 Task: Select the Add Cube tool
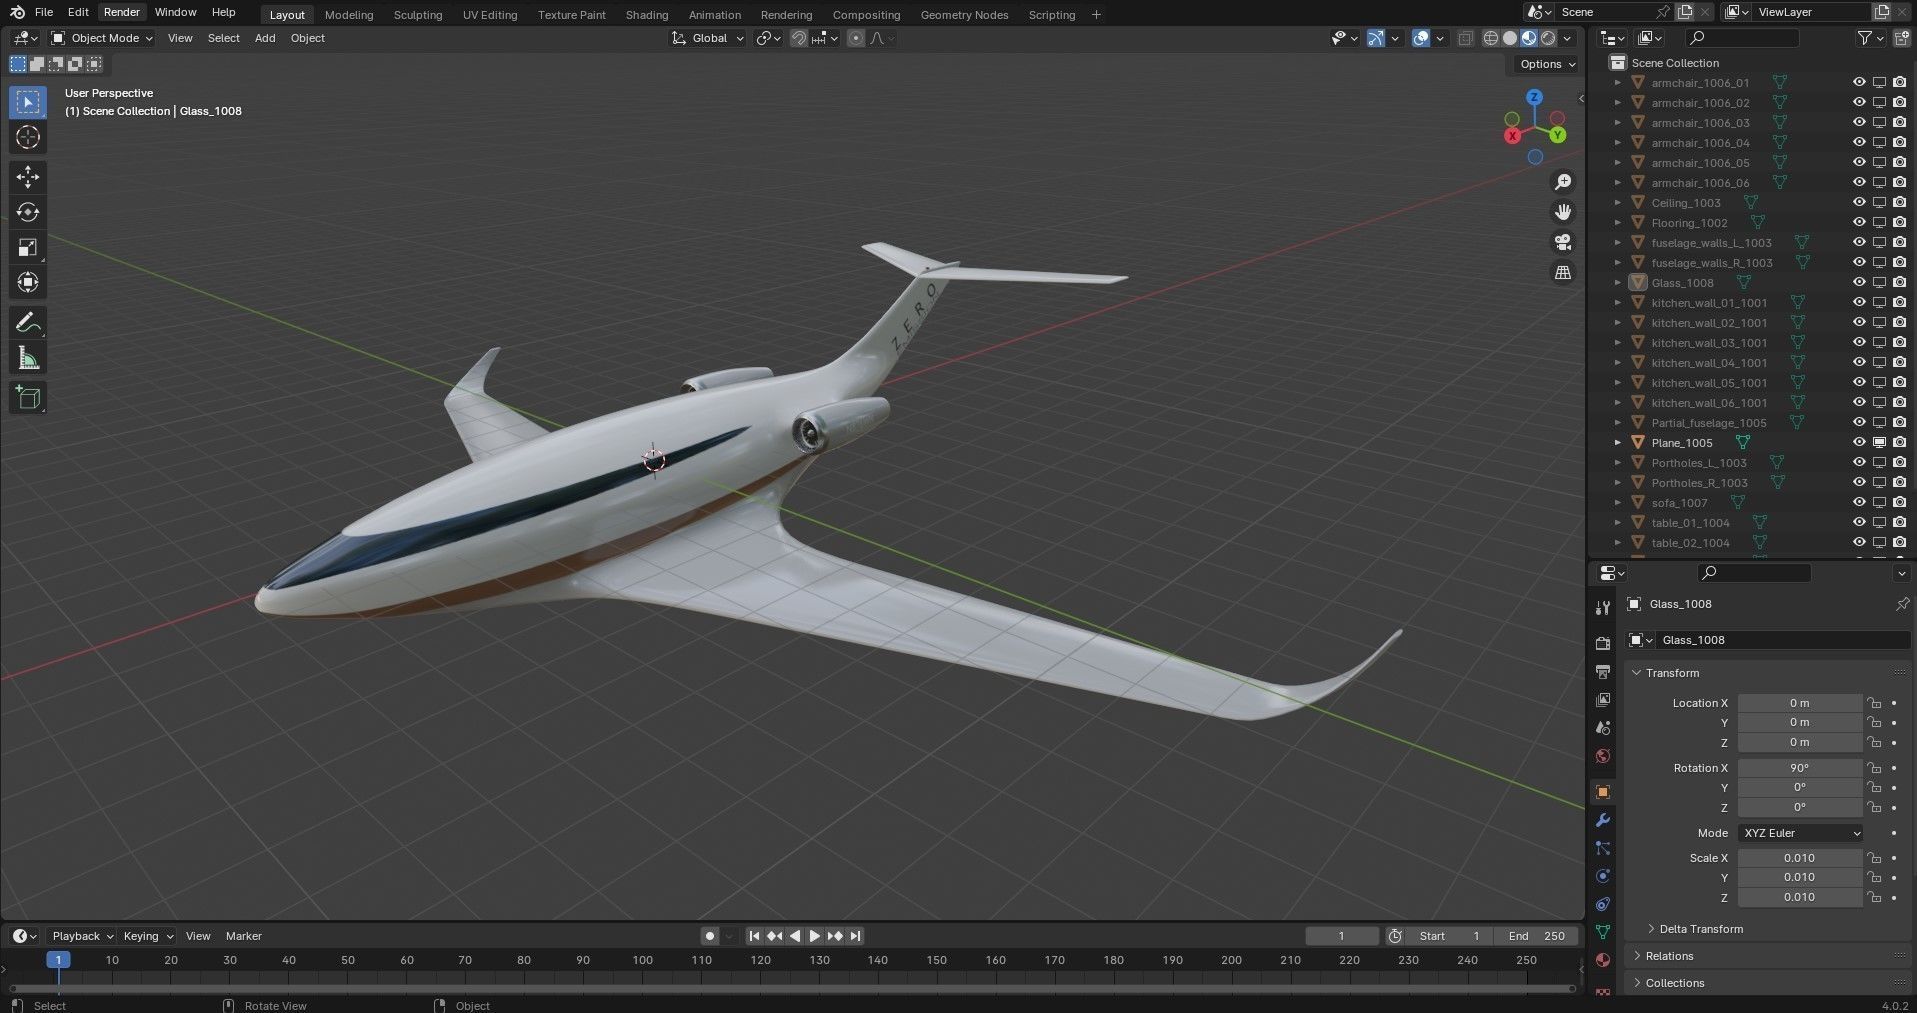[x=28, y=397]
